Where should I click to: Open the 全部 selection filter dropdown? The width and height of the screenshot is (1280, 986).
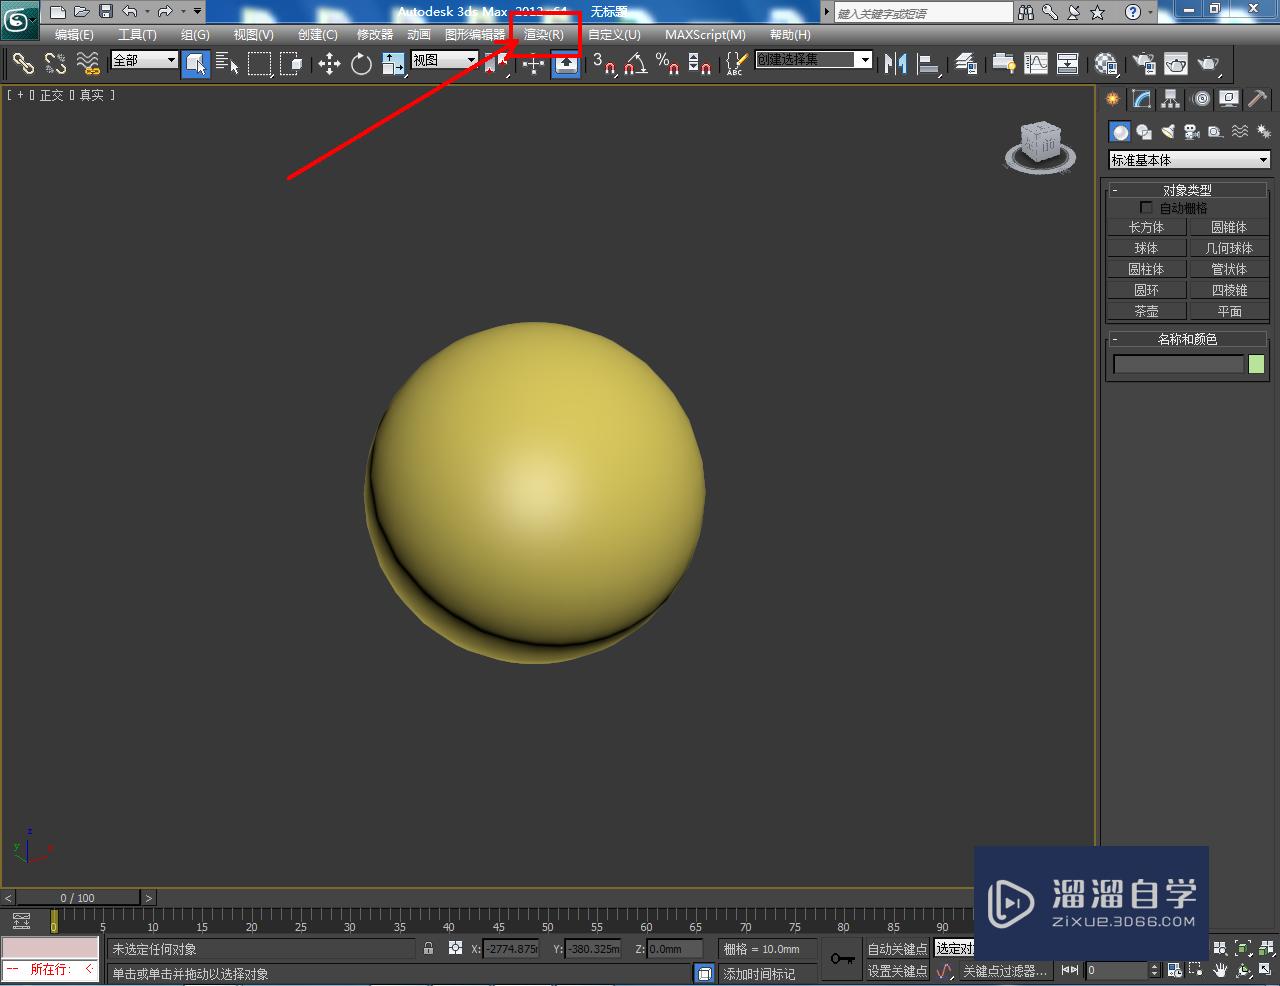pyautogui.click(x=144, y=60)
